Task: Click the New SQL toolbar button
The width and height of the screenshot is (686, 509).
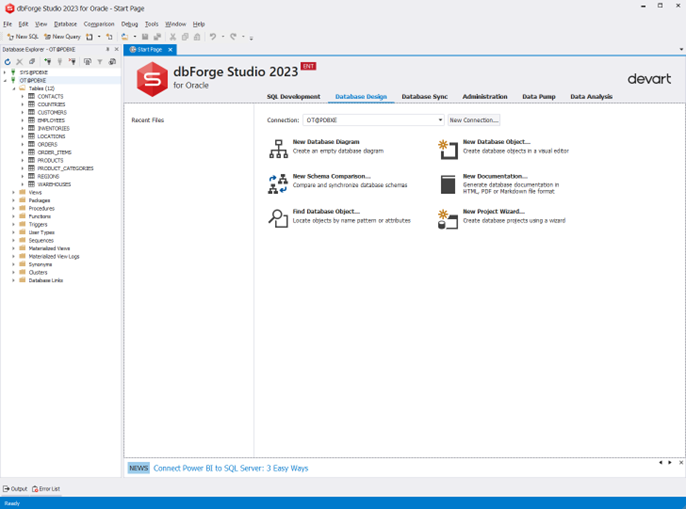Action: (x=22, y=37)
